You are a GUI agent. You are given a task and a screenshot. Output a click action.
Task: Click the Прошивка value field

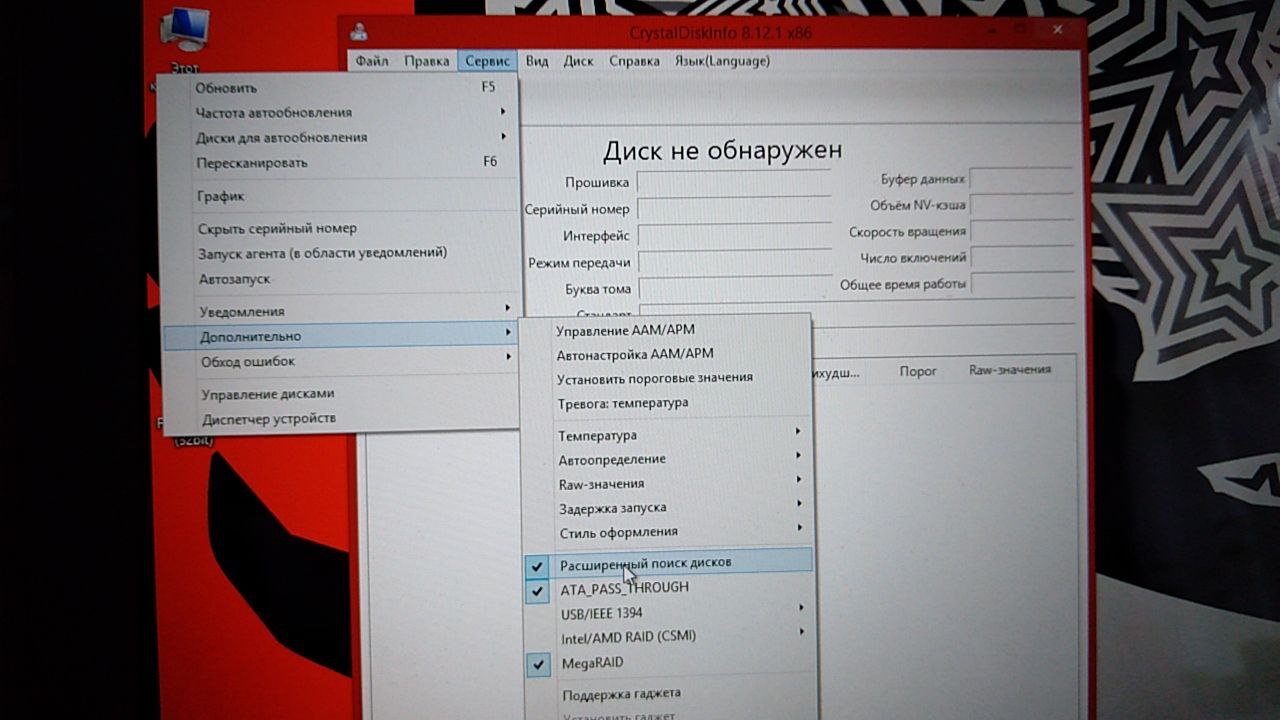(x=734, y=183)
